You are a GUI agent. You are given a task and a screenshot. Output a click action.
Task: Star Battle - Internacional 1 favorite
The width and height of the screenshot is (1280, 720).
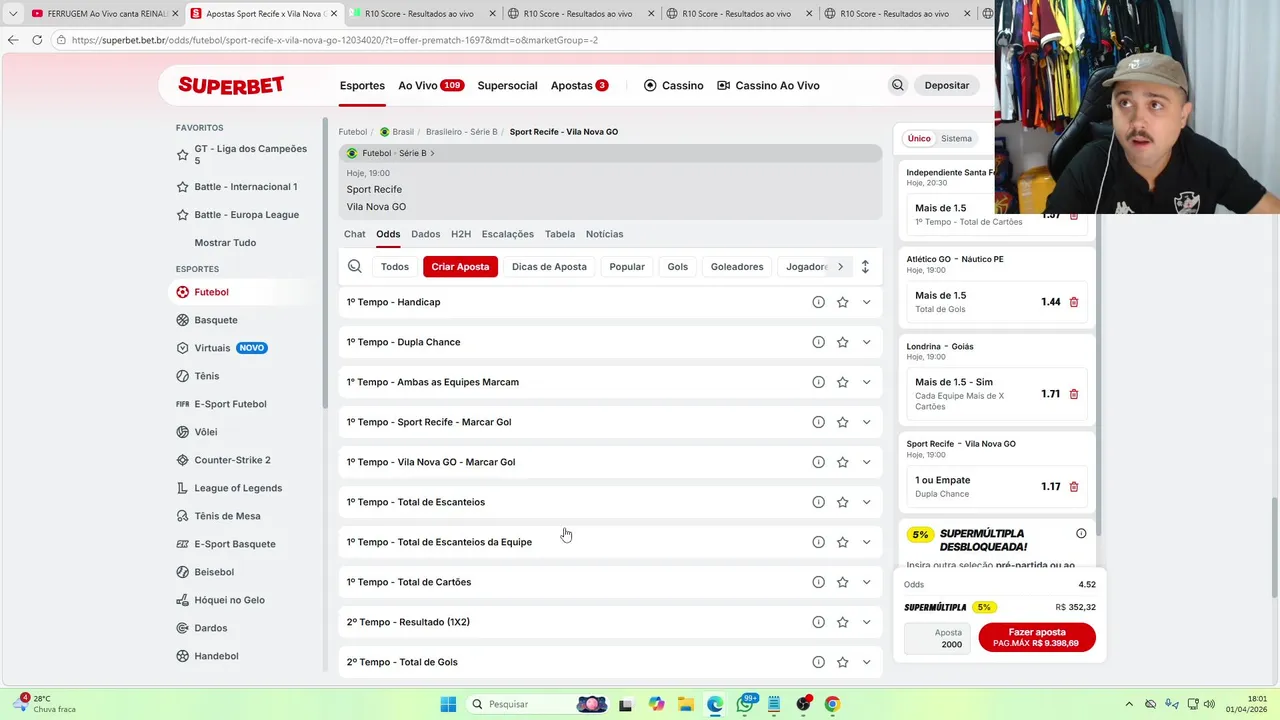[x=182, y=187]
